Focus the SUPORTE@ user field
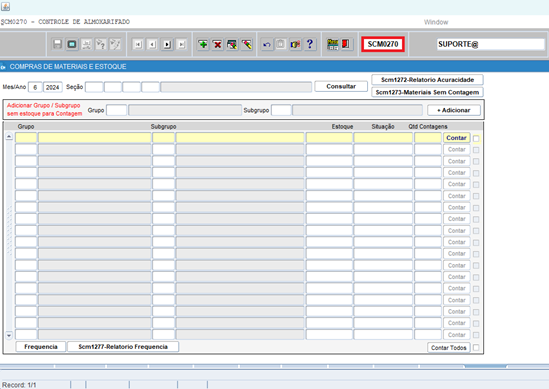The width and height of the screenshot is (549, 389). pyautogui.click(x=491, y=44)
